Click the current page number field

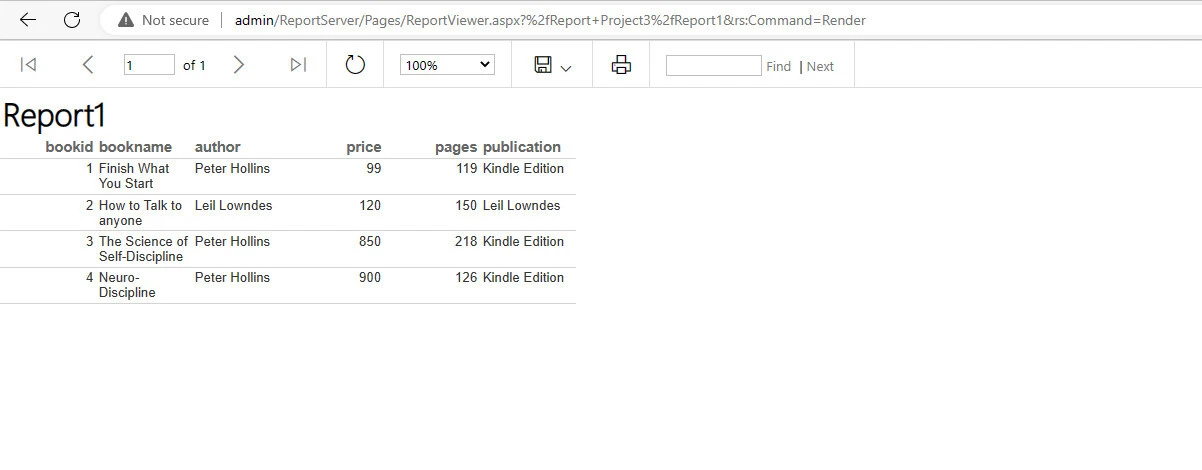pyautogui.click(x=149, y=65)
